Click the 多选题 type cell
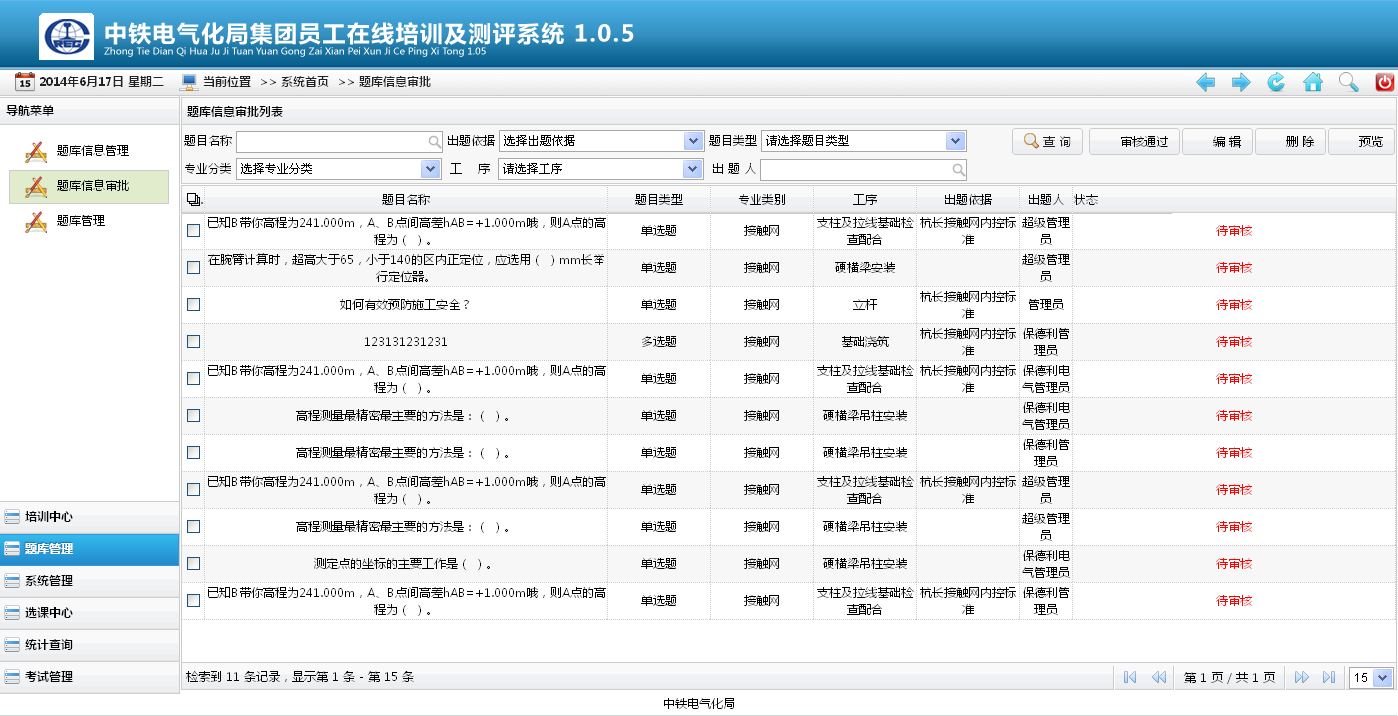This screenshot has height=716, width=1398. [x=659, y=342]
